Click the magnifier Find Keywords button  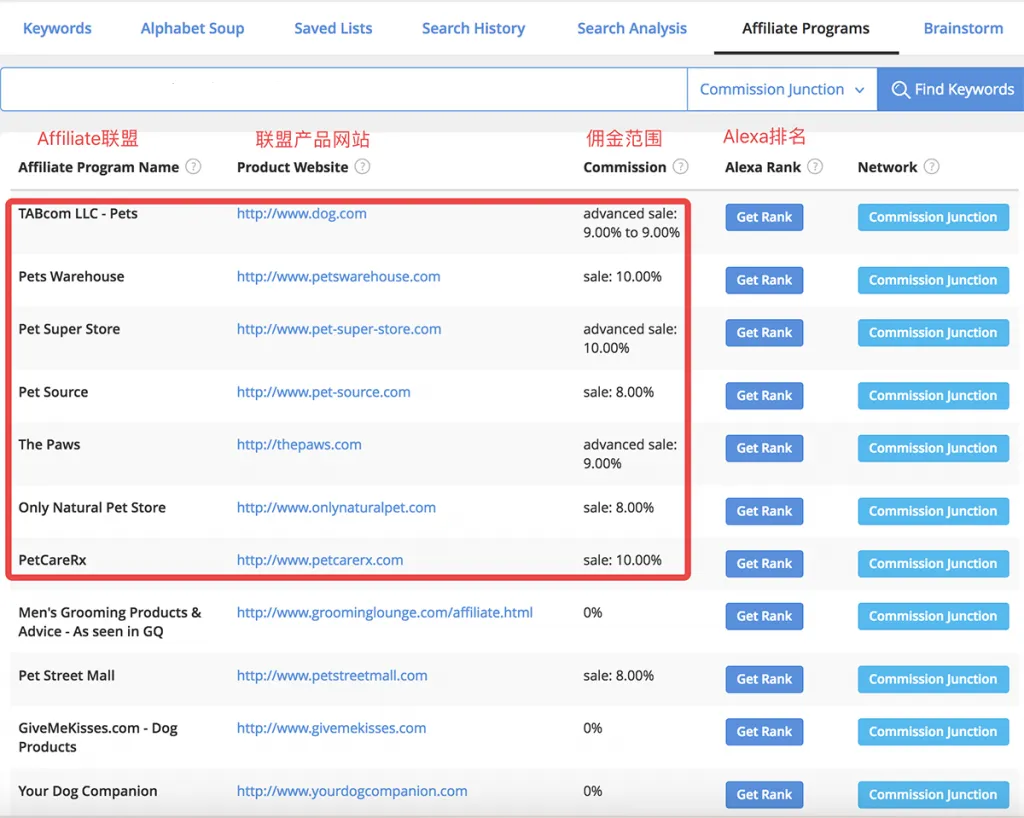(951, 89)
